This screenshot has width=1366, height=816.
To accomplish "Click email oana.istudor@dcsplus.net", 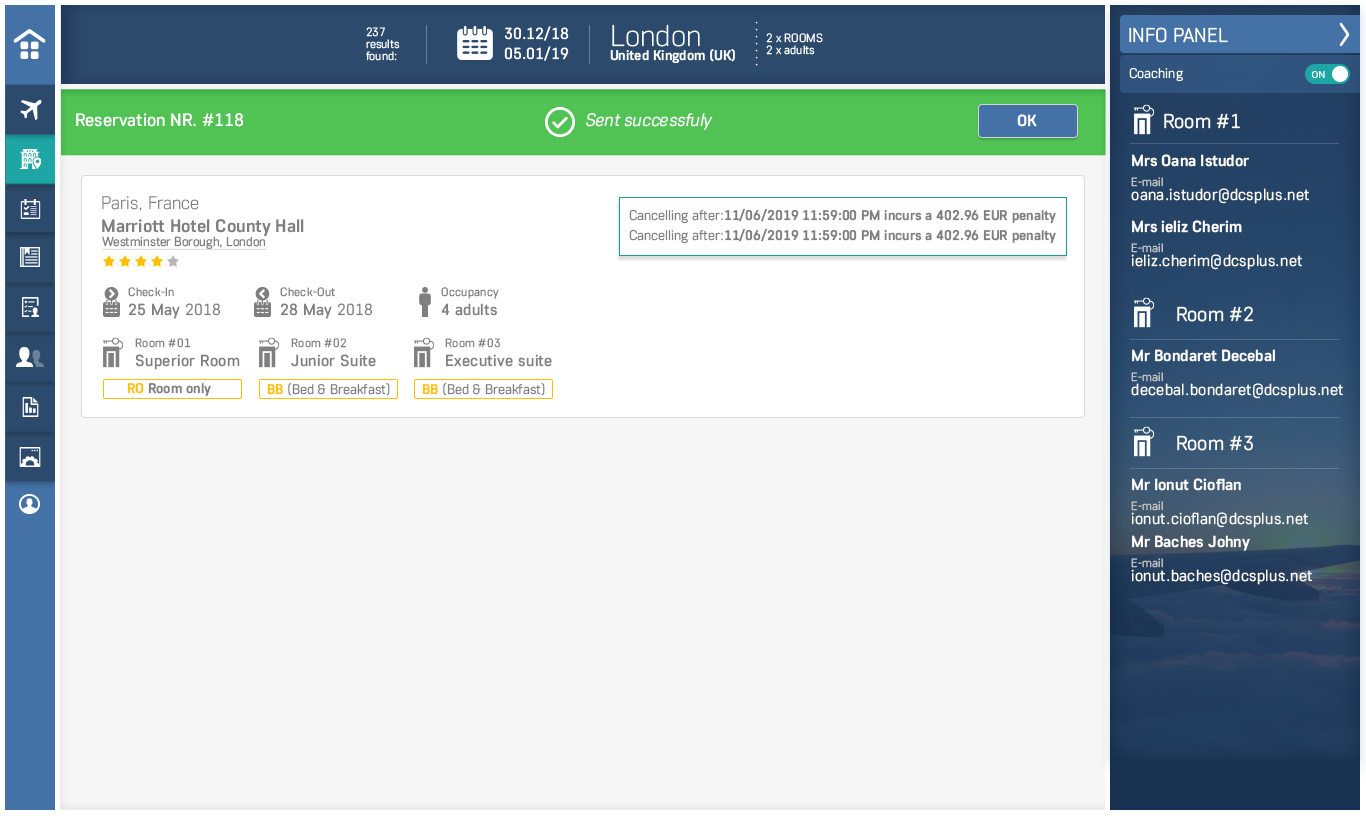I will pos(1220,195).
